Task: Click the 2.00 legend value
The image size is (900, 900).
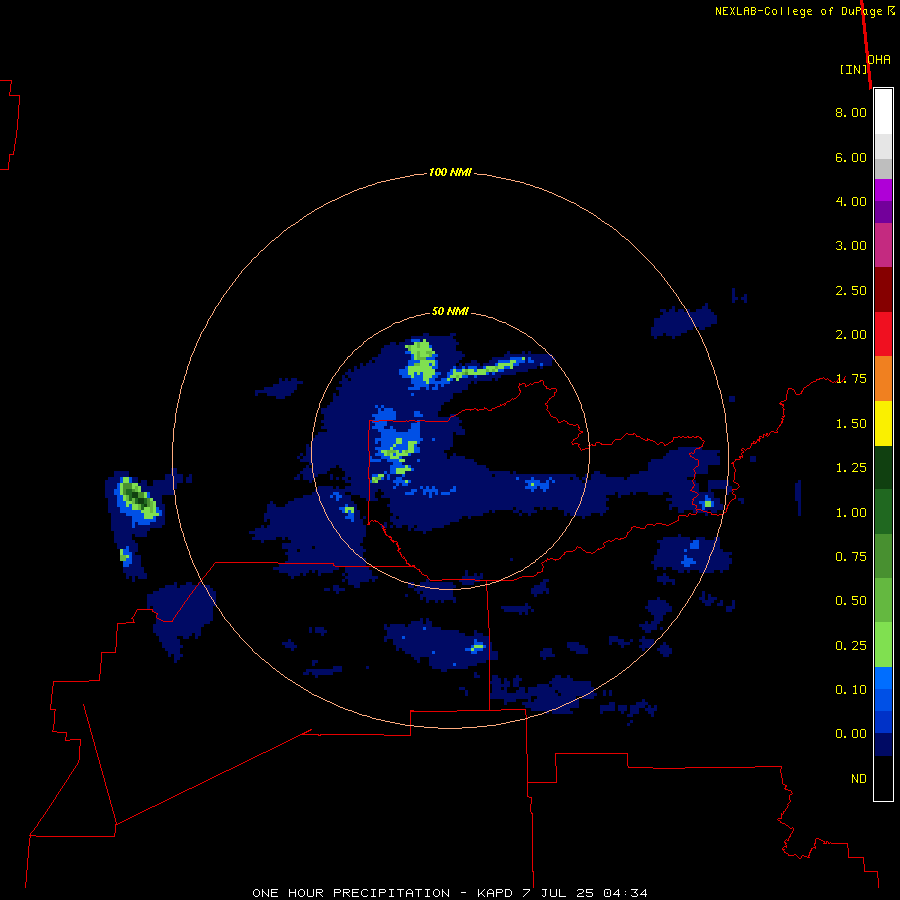Action: click(x=851, y=335)
